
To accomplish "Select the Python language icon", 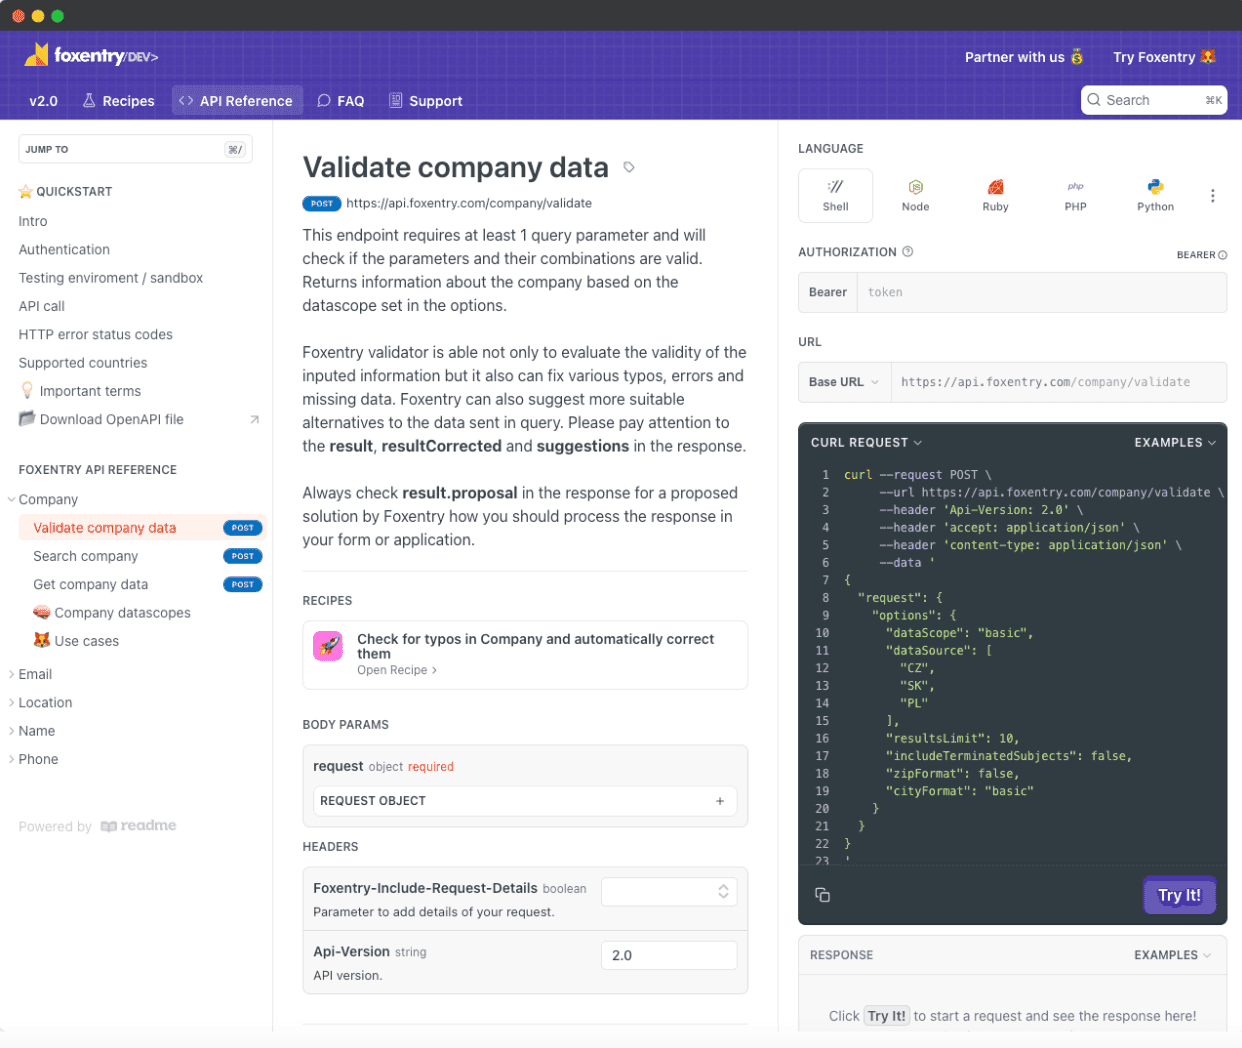I will (x=1155, y=195).
